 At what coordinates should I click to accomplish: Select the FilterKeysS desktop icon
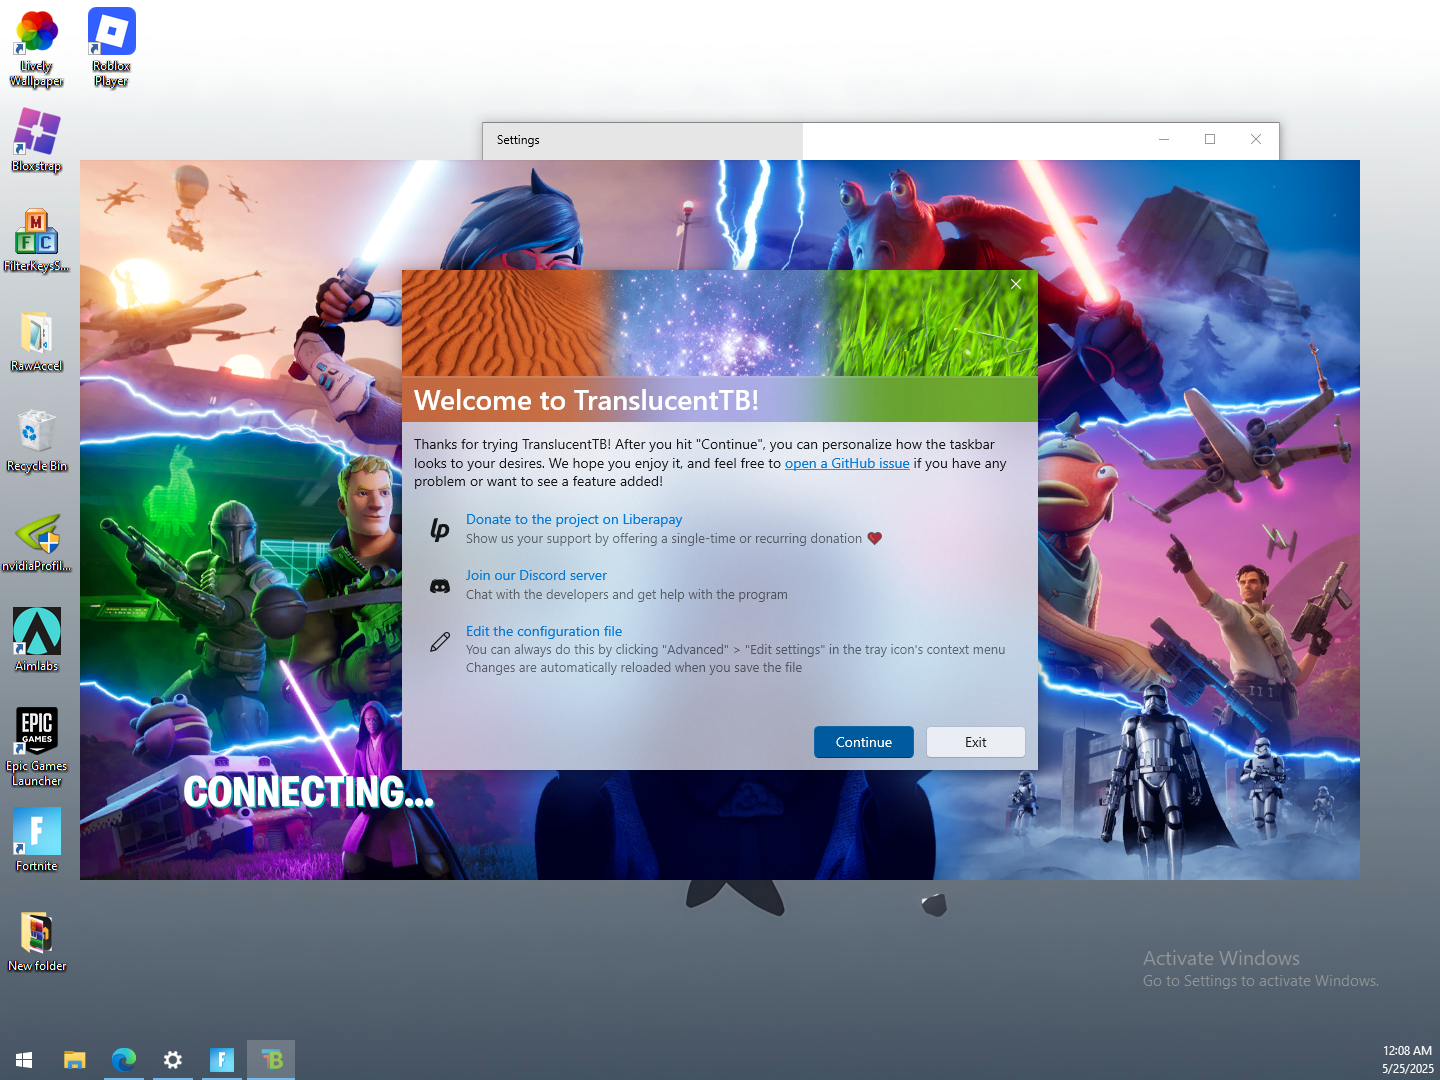point(37,240)
